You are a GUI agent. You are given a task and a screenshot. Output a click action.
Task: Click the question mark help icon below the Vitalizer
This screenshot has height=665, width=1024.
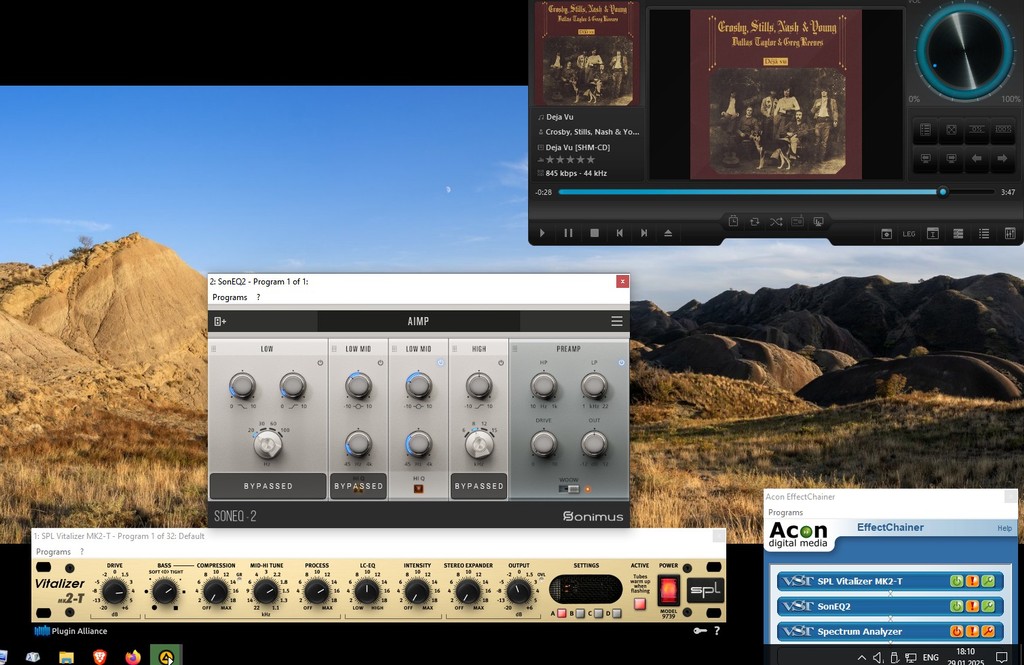(717, 630)
